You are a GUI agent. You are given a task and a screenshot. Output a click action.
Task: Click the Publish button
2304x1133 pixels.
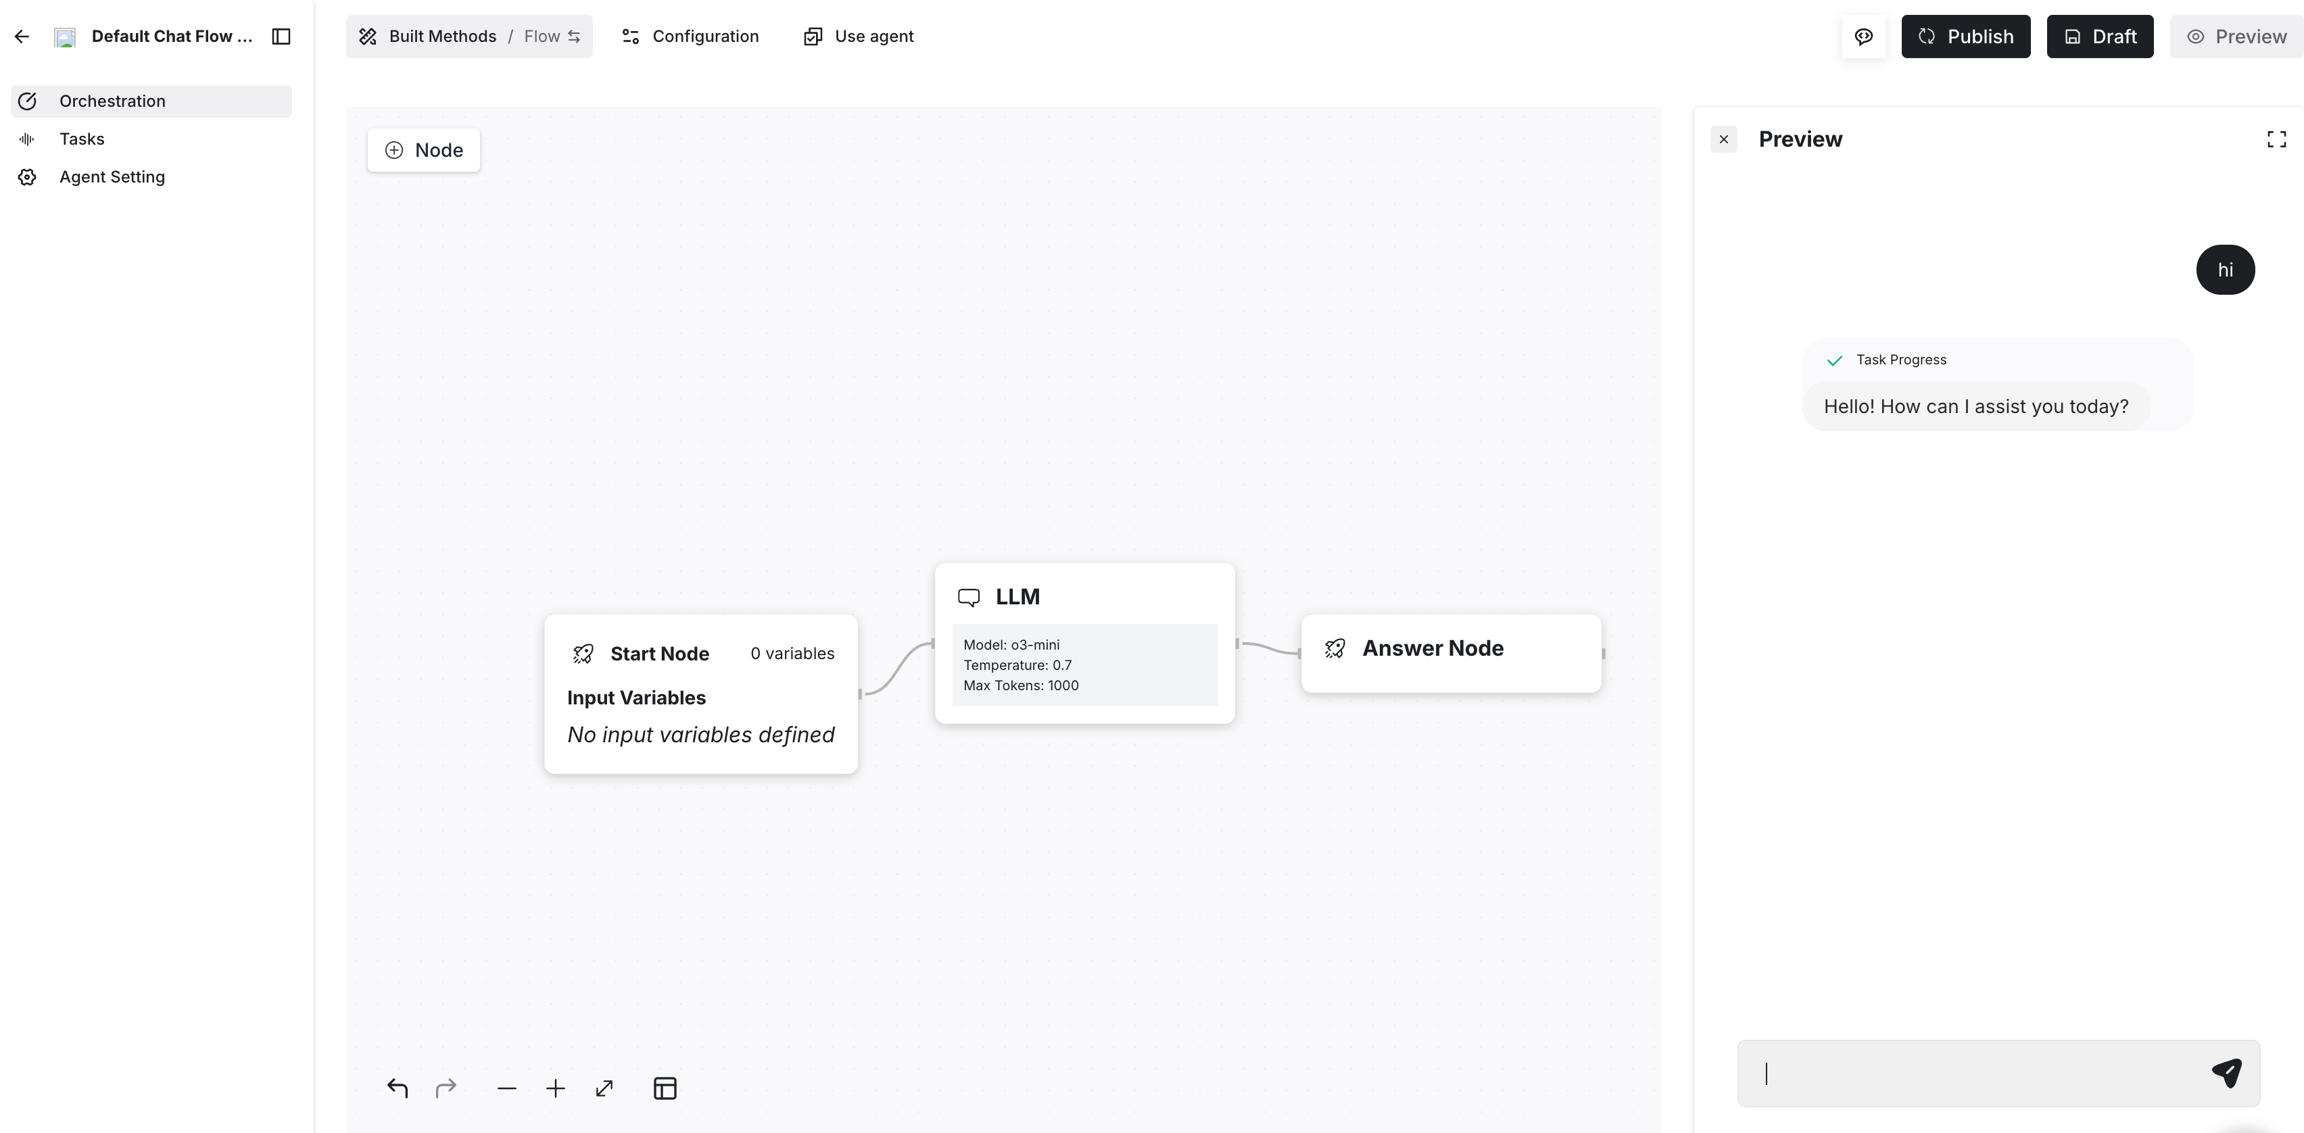click(x=1965, y=37)
